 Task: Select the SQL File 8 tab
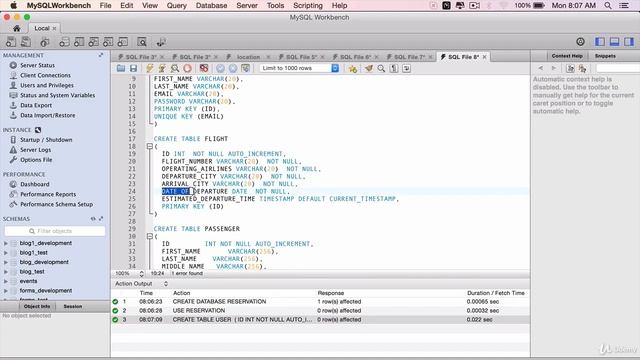pyautogui.click(x=463, y=57)
